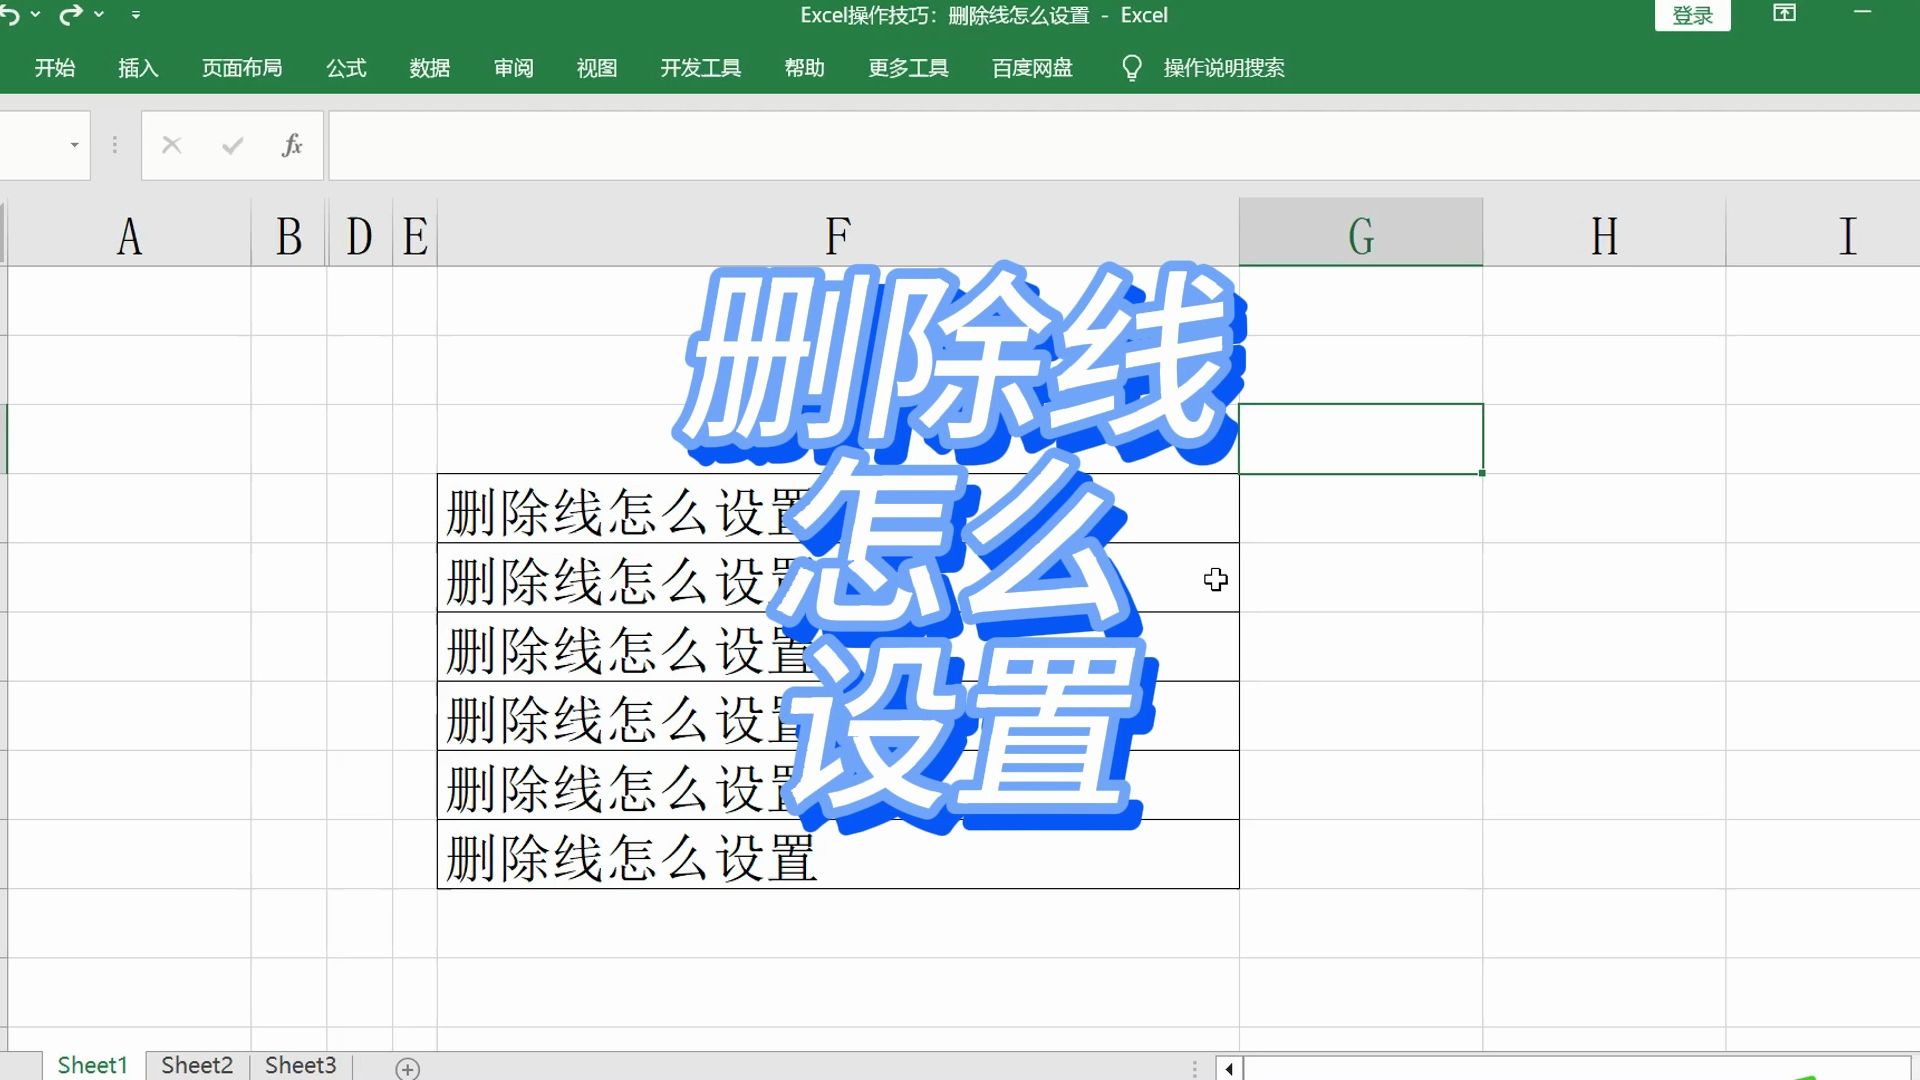Switch to the Sheet2 tab
This screenshot has width=1920, height=1080.
coord(196,1066)
